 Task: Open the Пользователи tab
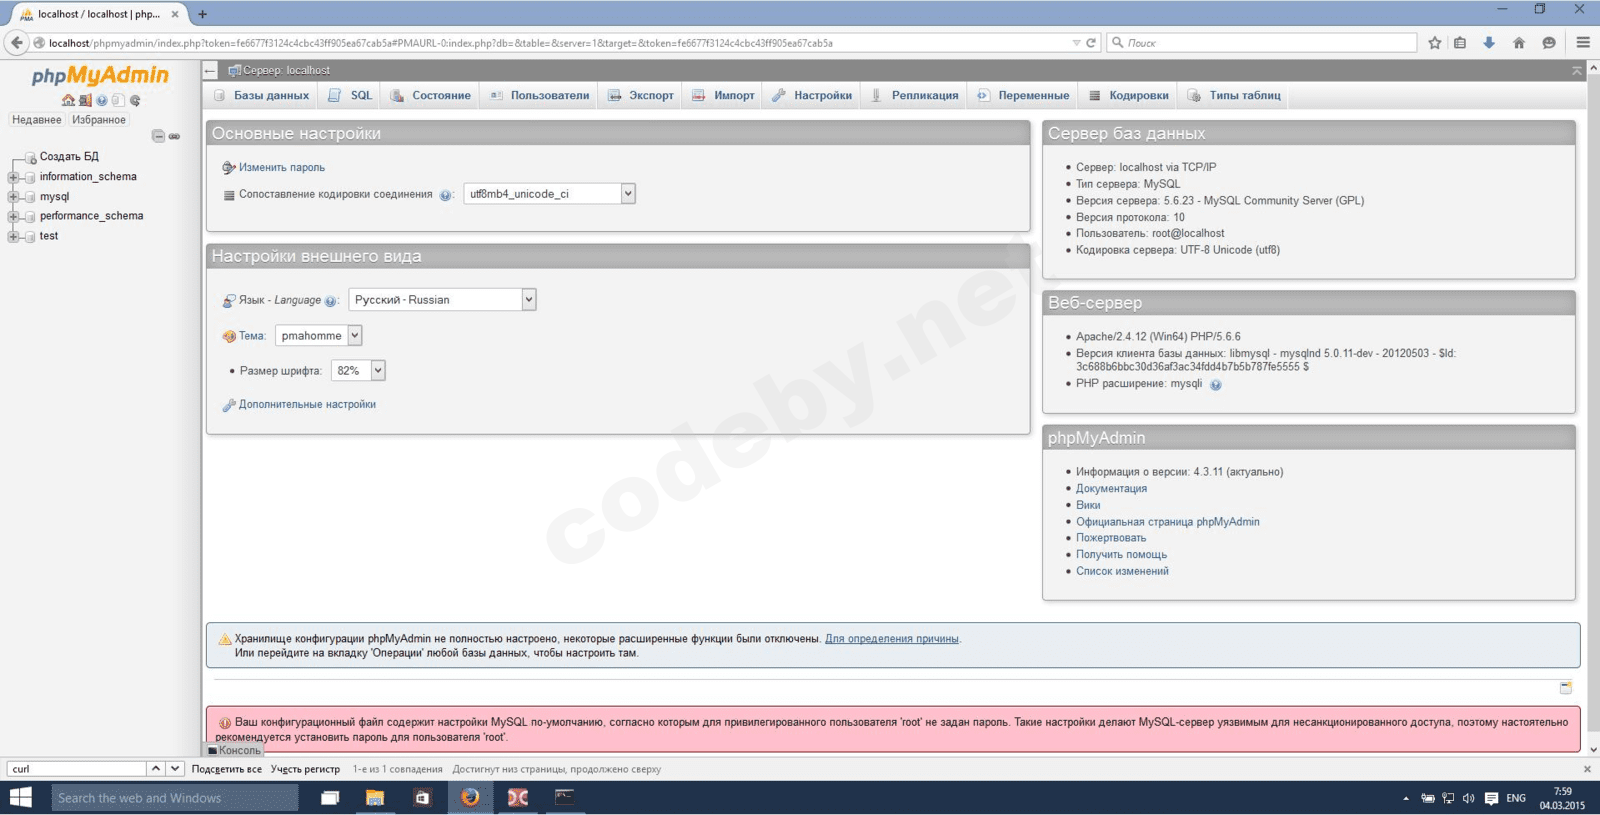click(539, 96)
